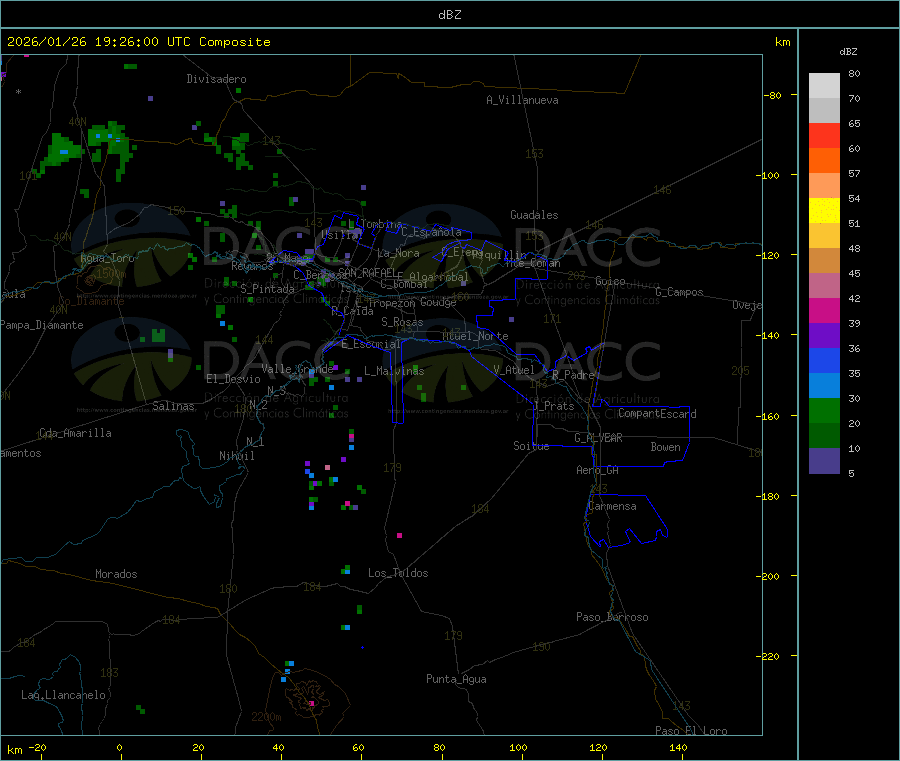Click the -200 km vertical axis tick
Screen dimensions: 900x761
[770, 576]
